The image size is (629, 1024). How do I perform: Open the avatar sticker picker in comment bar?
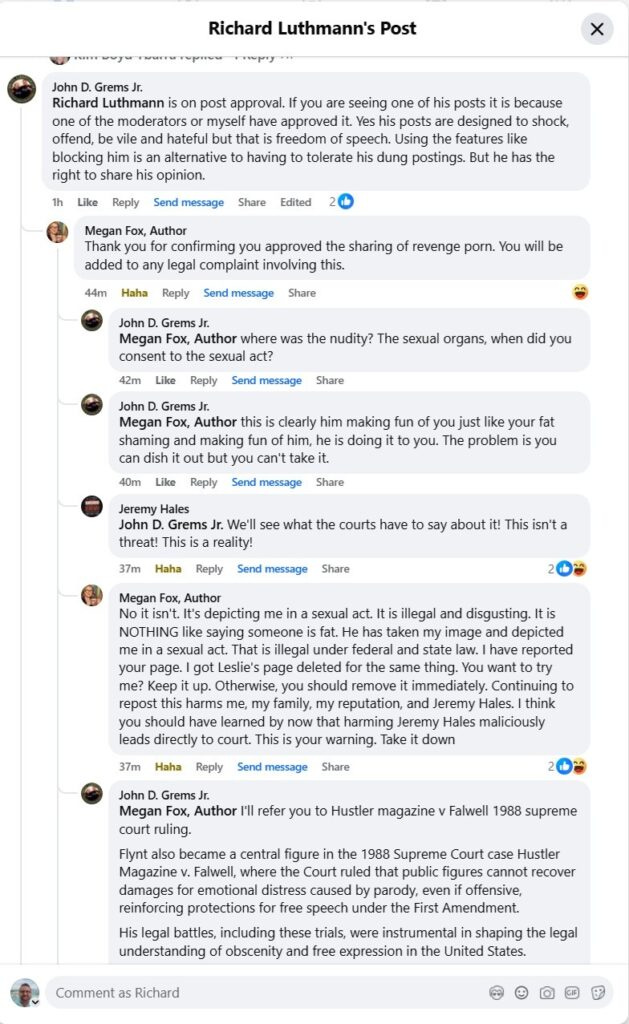[497, 992]
